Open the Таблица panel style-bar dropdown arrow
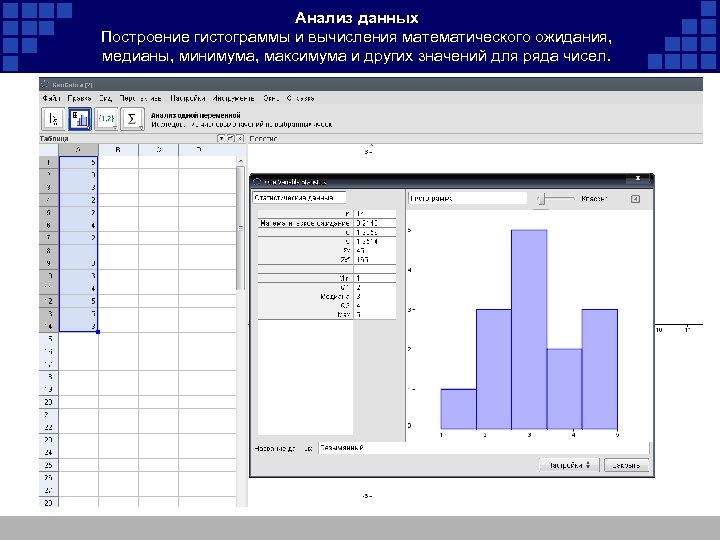This screenshot has width=720, height=540. coord(221,138)
